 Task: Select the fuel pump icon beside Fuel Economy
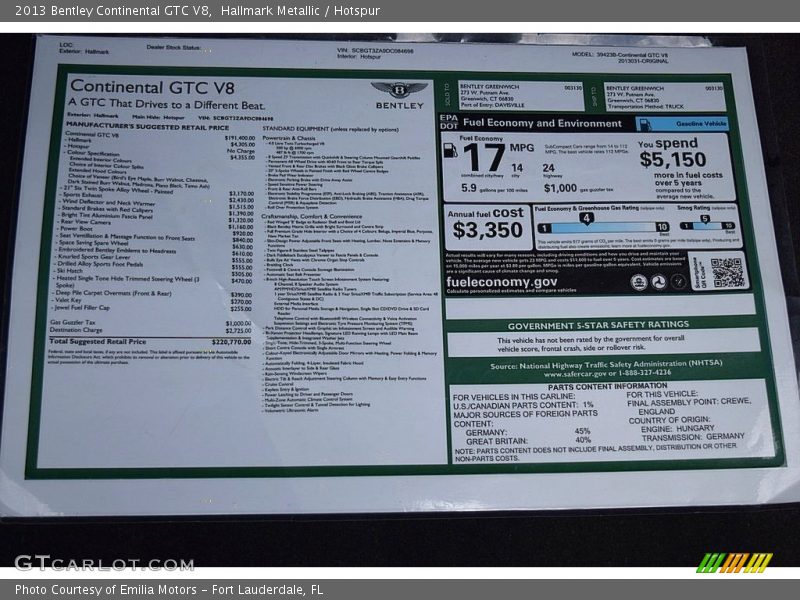451,151
